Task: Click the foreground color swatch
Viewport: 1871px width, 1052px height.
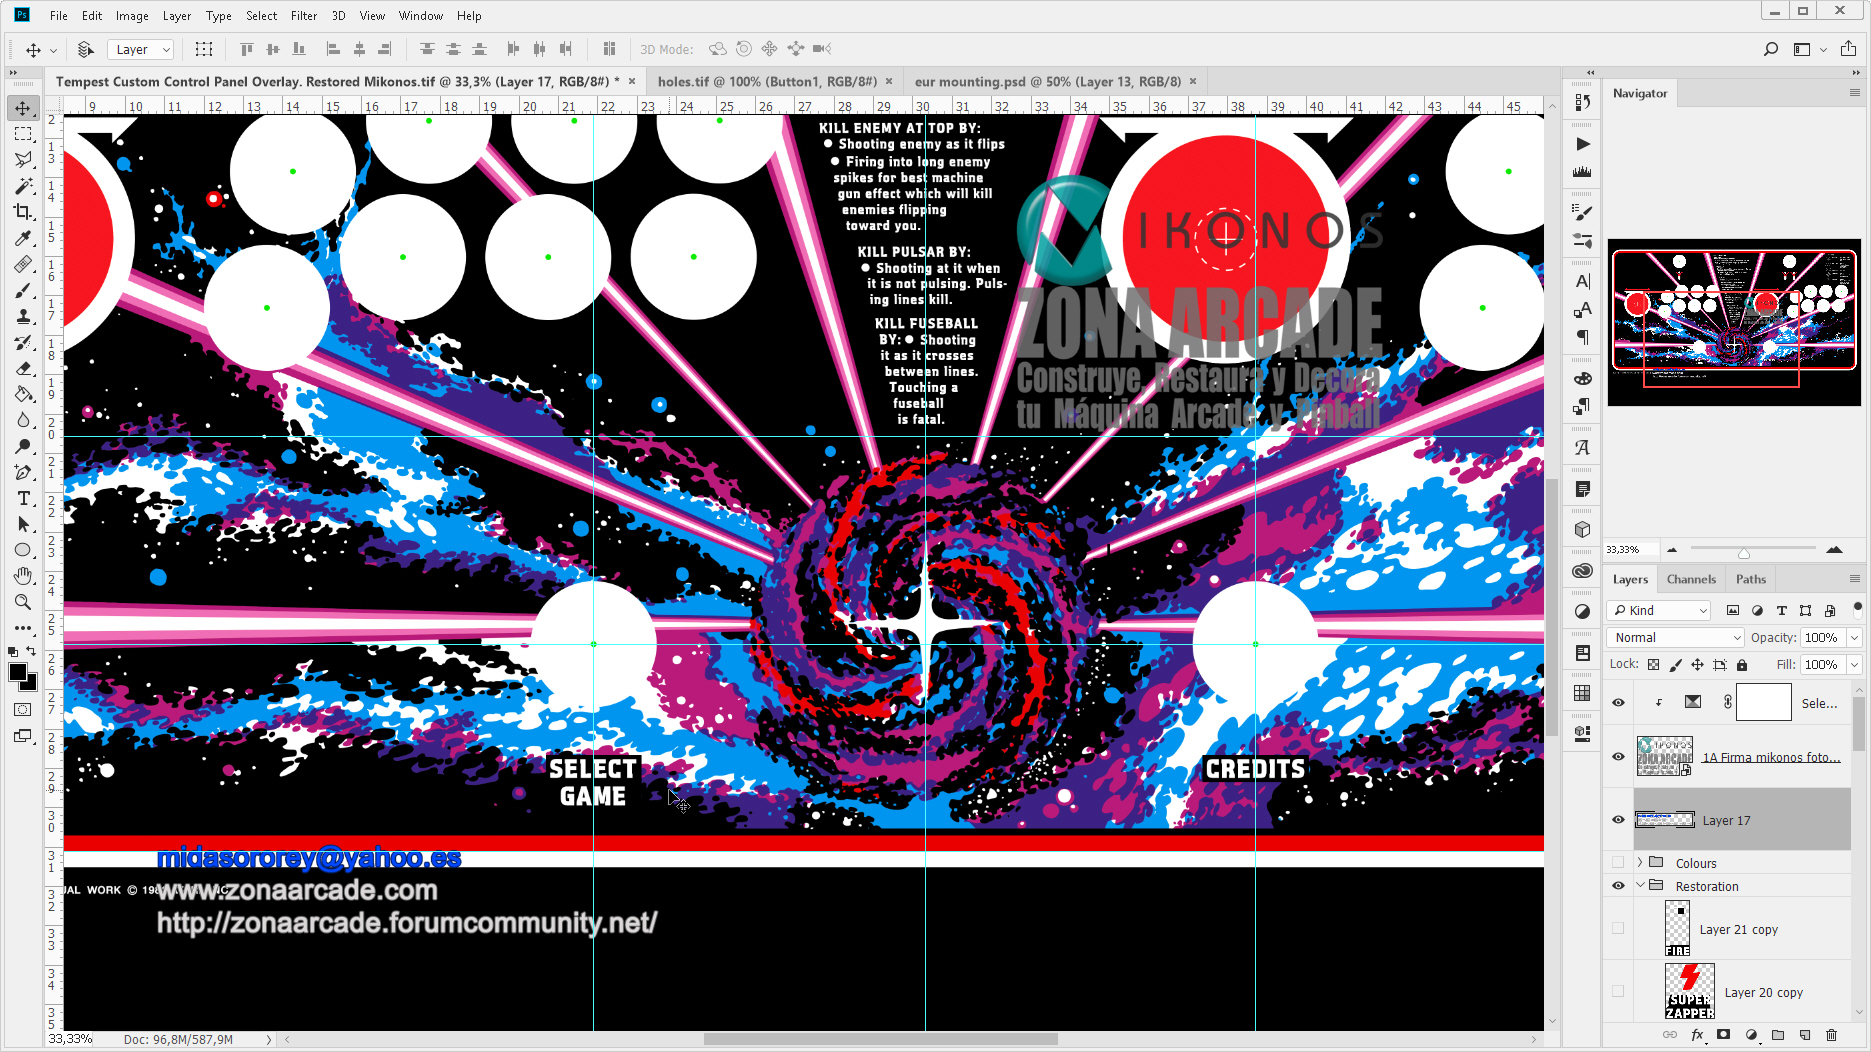Action: (x=16, y=671)
